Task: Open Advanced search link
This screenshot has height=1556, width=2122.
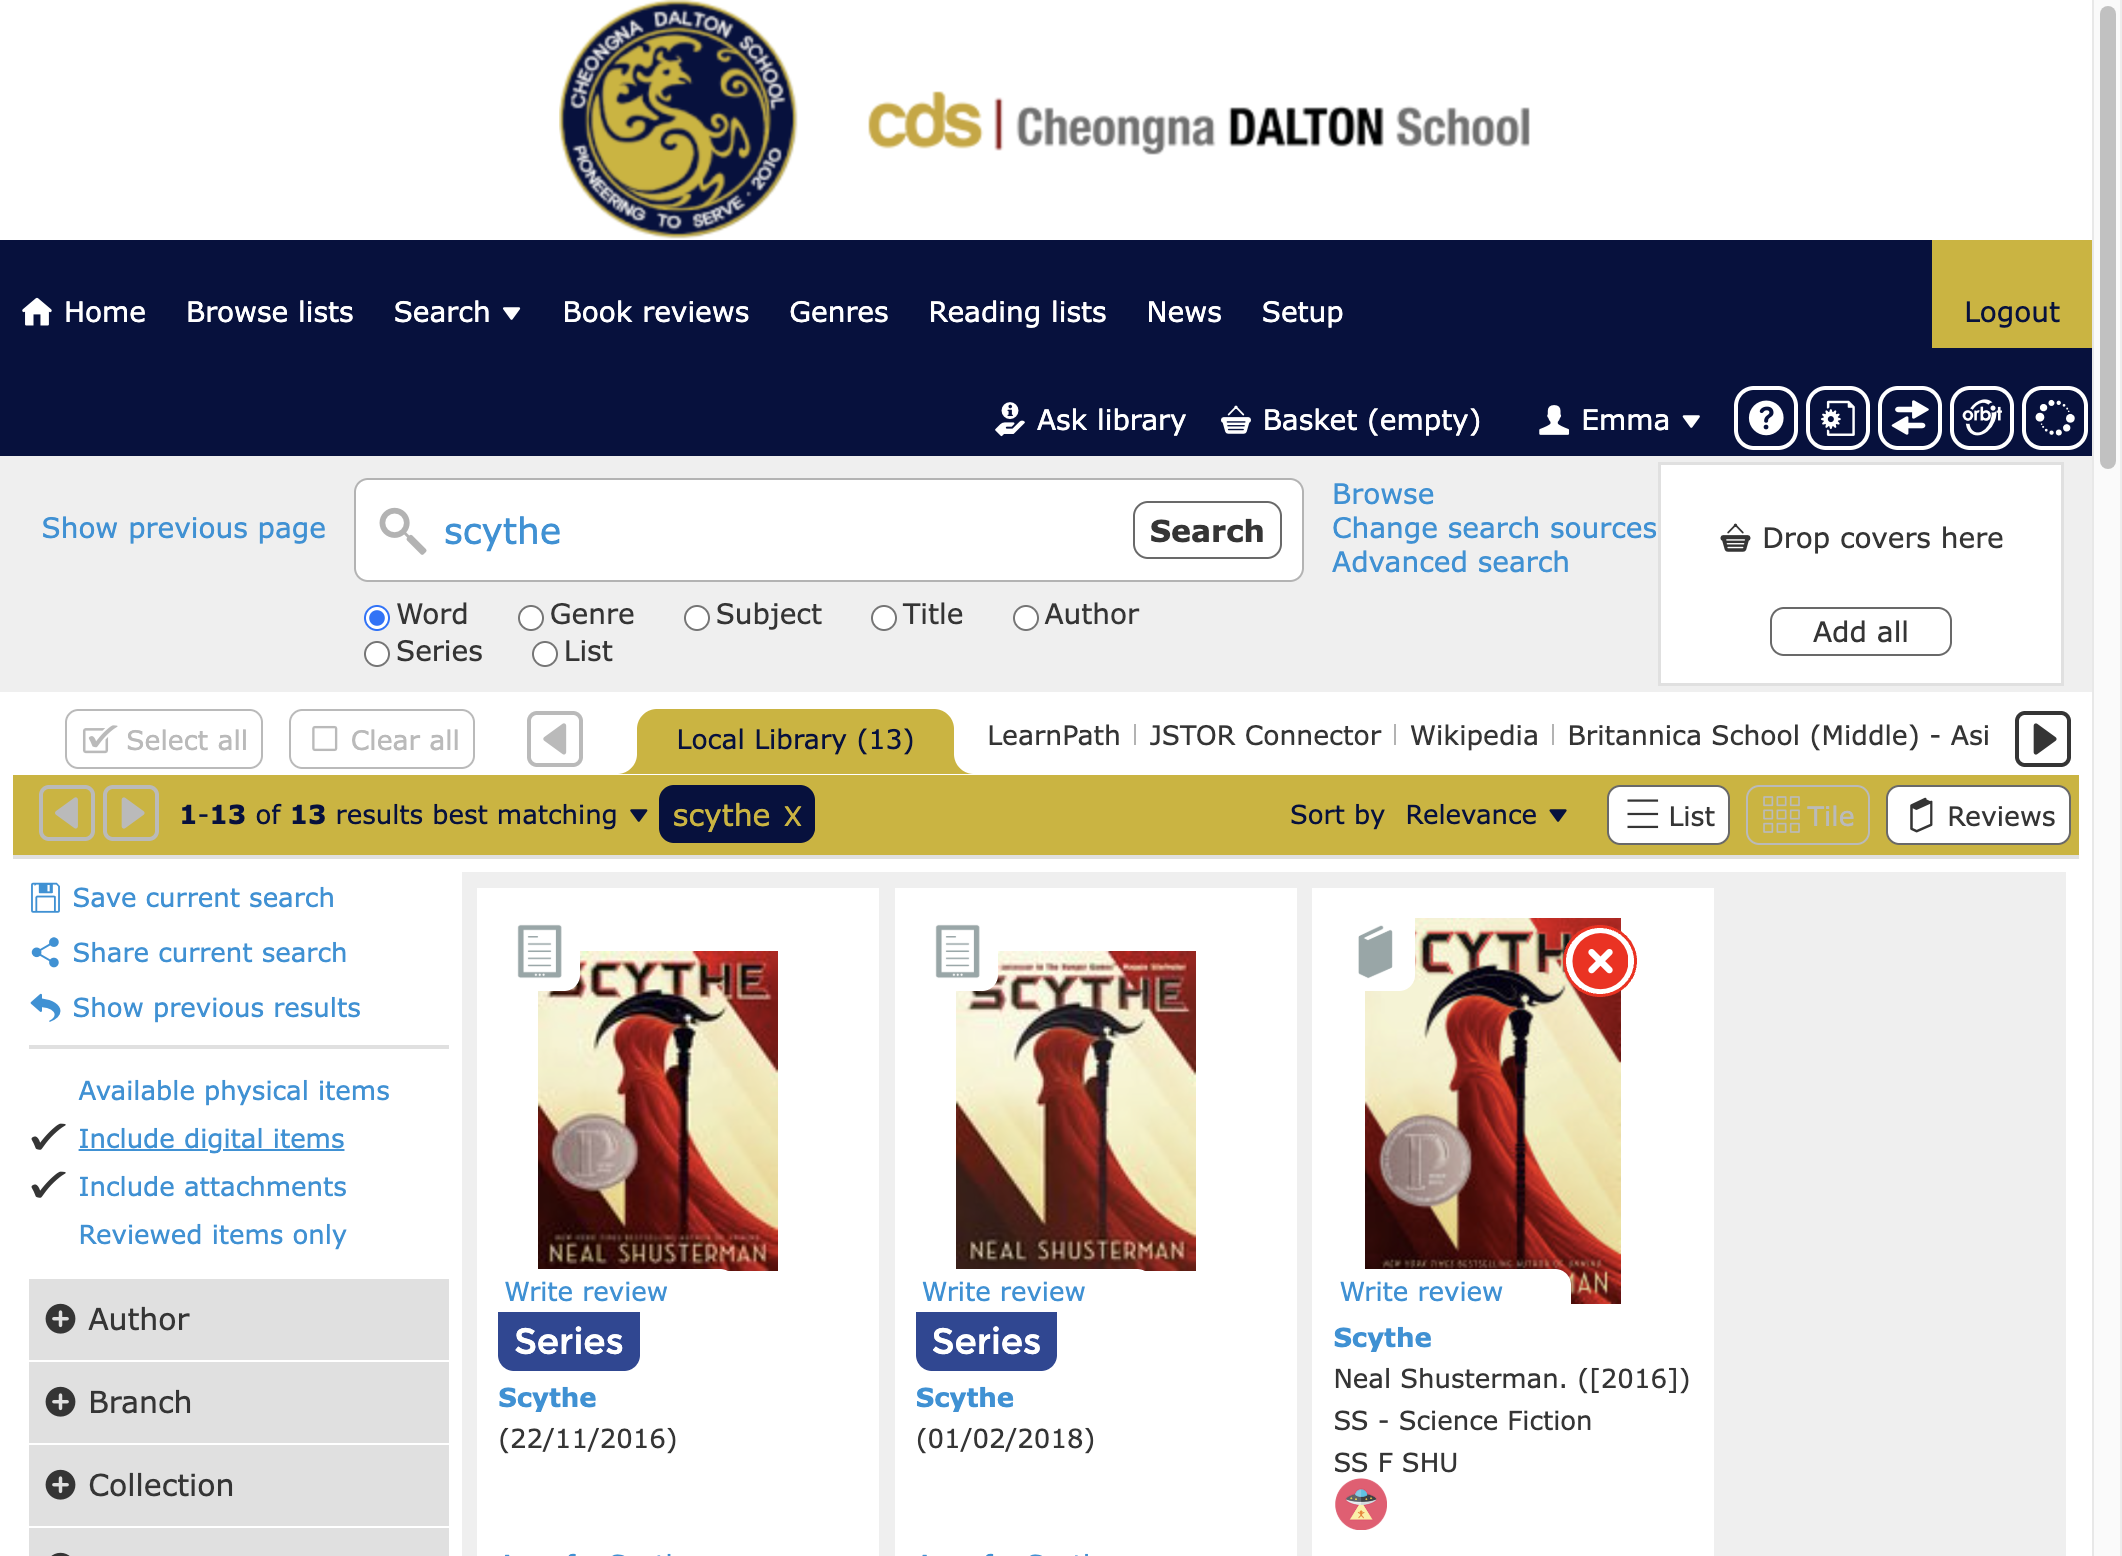Action: coord(1450,562)
